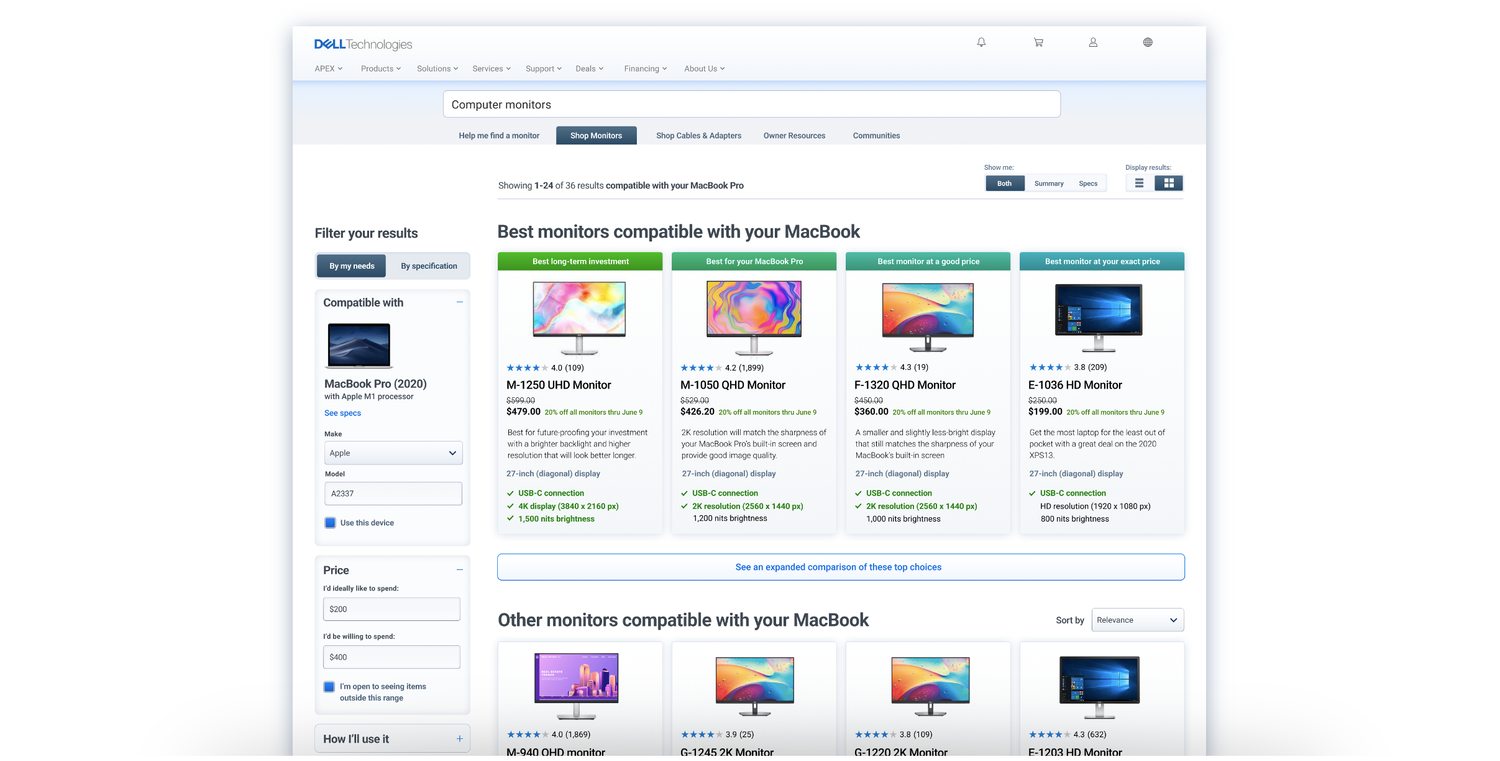
Task: Open the notifications bell icon
Action: (x=981, y=43)
